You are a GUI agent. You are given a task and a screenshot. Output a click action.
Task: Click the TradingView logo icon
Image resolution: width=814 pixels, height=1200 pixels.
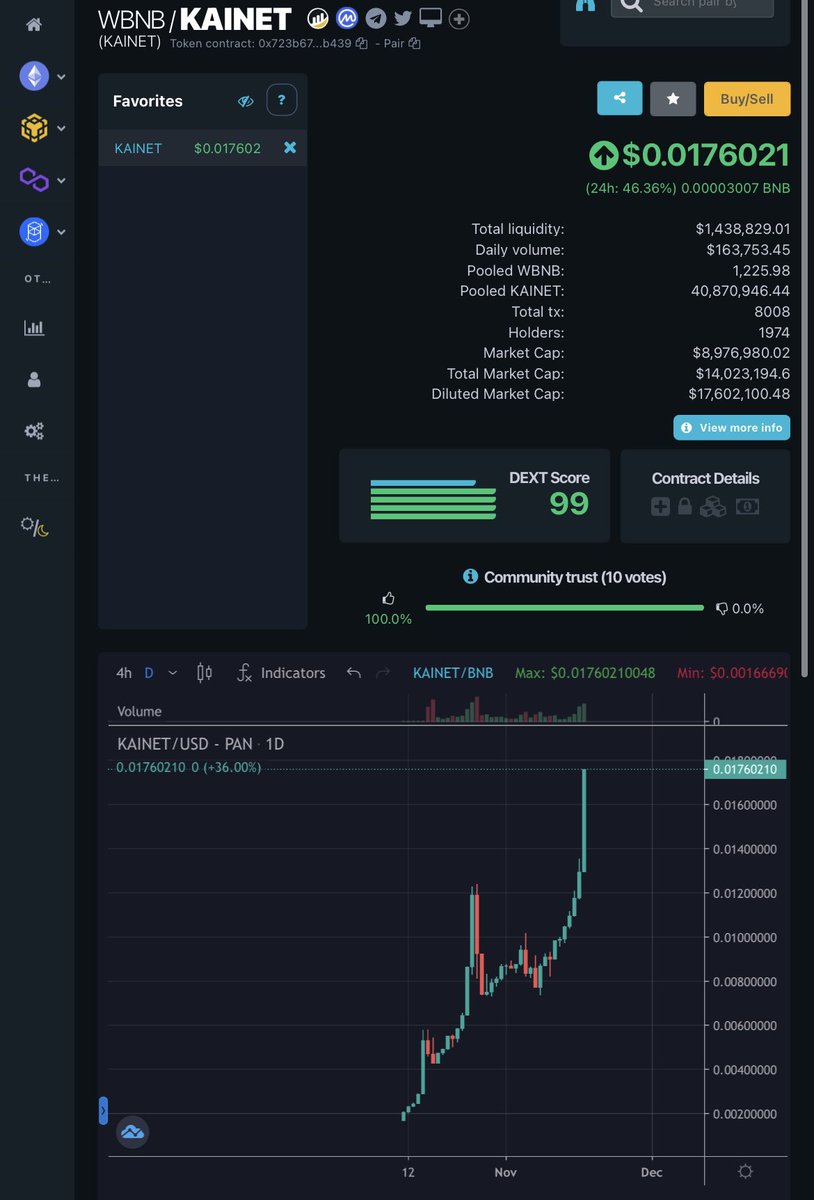pos(133,1132)
